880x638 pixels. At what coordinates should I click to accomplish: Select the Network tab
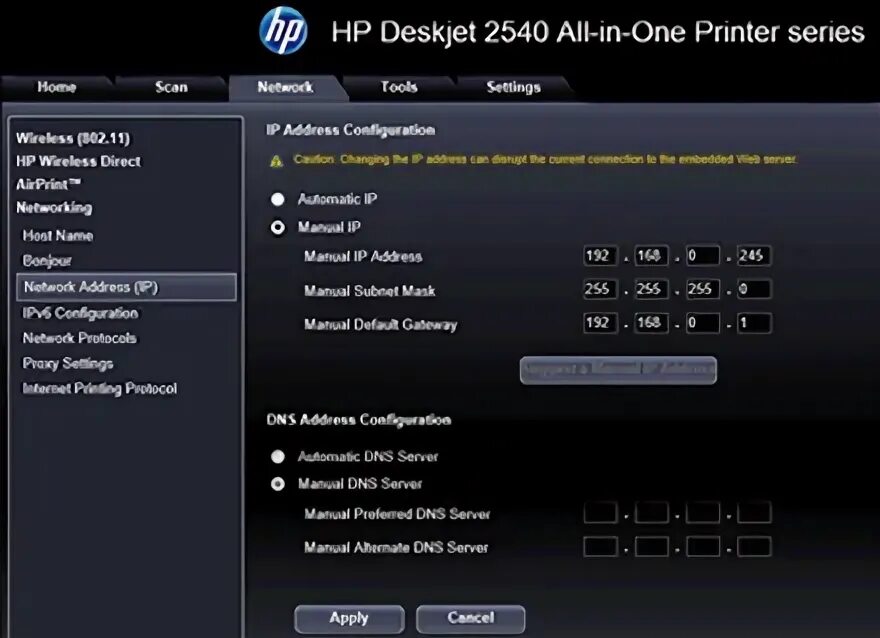coord(285,87)
